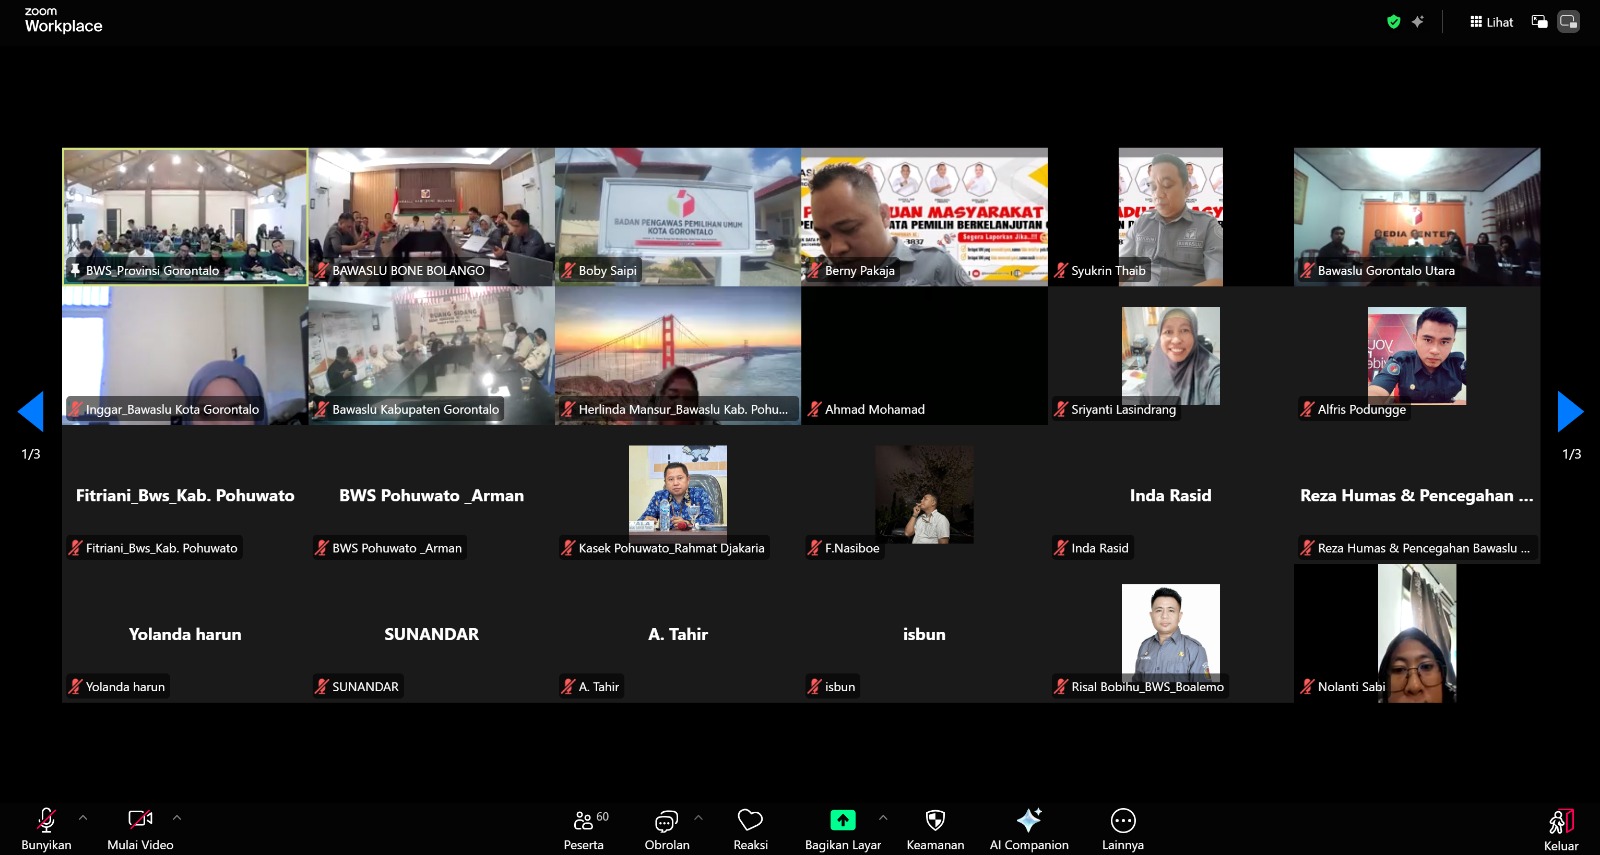Viewport: 1600px width, 855px height.
Task: Select the BWS_Provinsi Gorontalo video tile
Action: [185, 216]
